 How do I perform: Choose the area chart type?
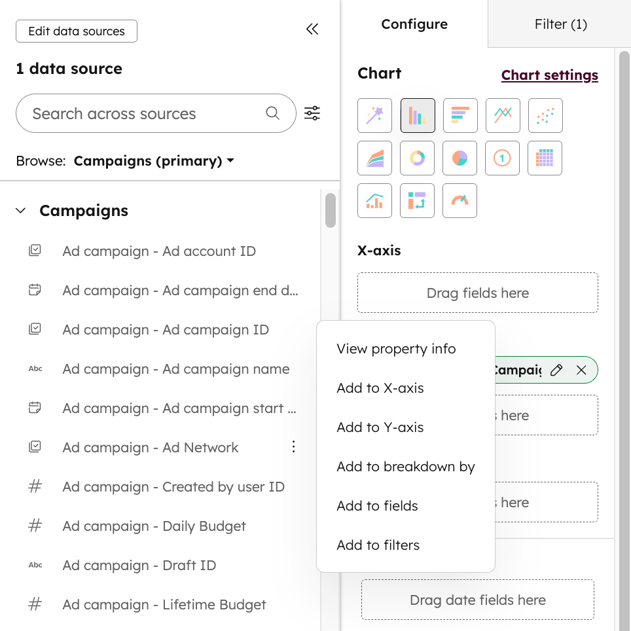[x=375, y=158]
